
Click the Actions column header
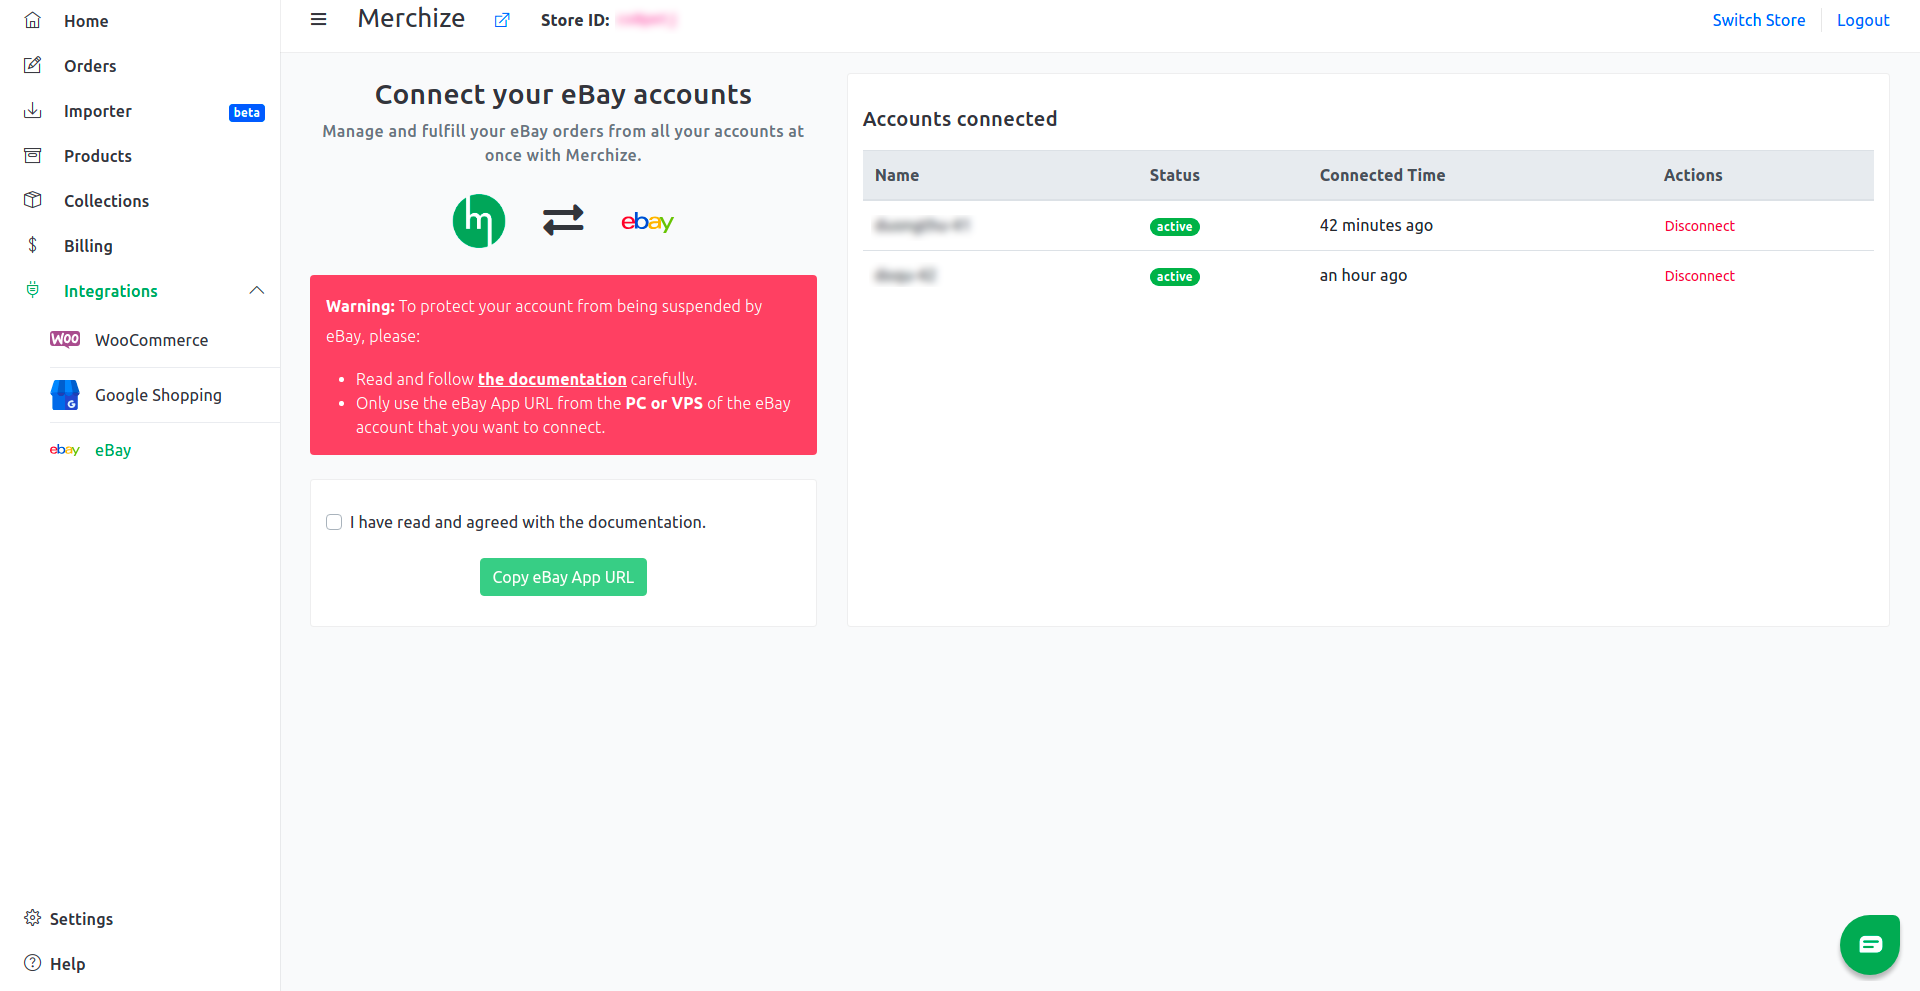click(1693, 175)
